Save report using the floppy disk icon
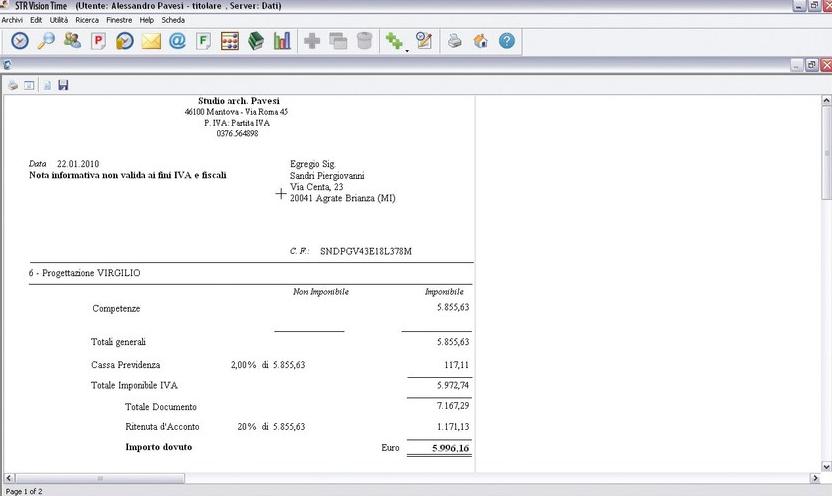 63,85
